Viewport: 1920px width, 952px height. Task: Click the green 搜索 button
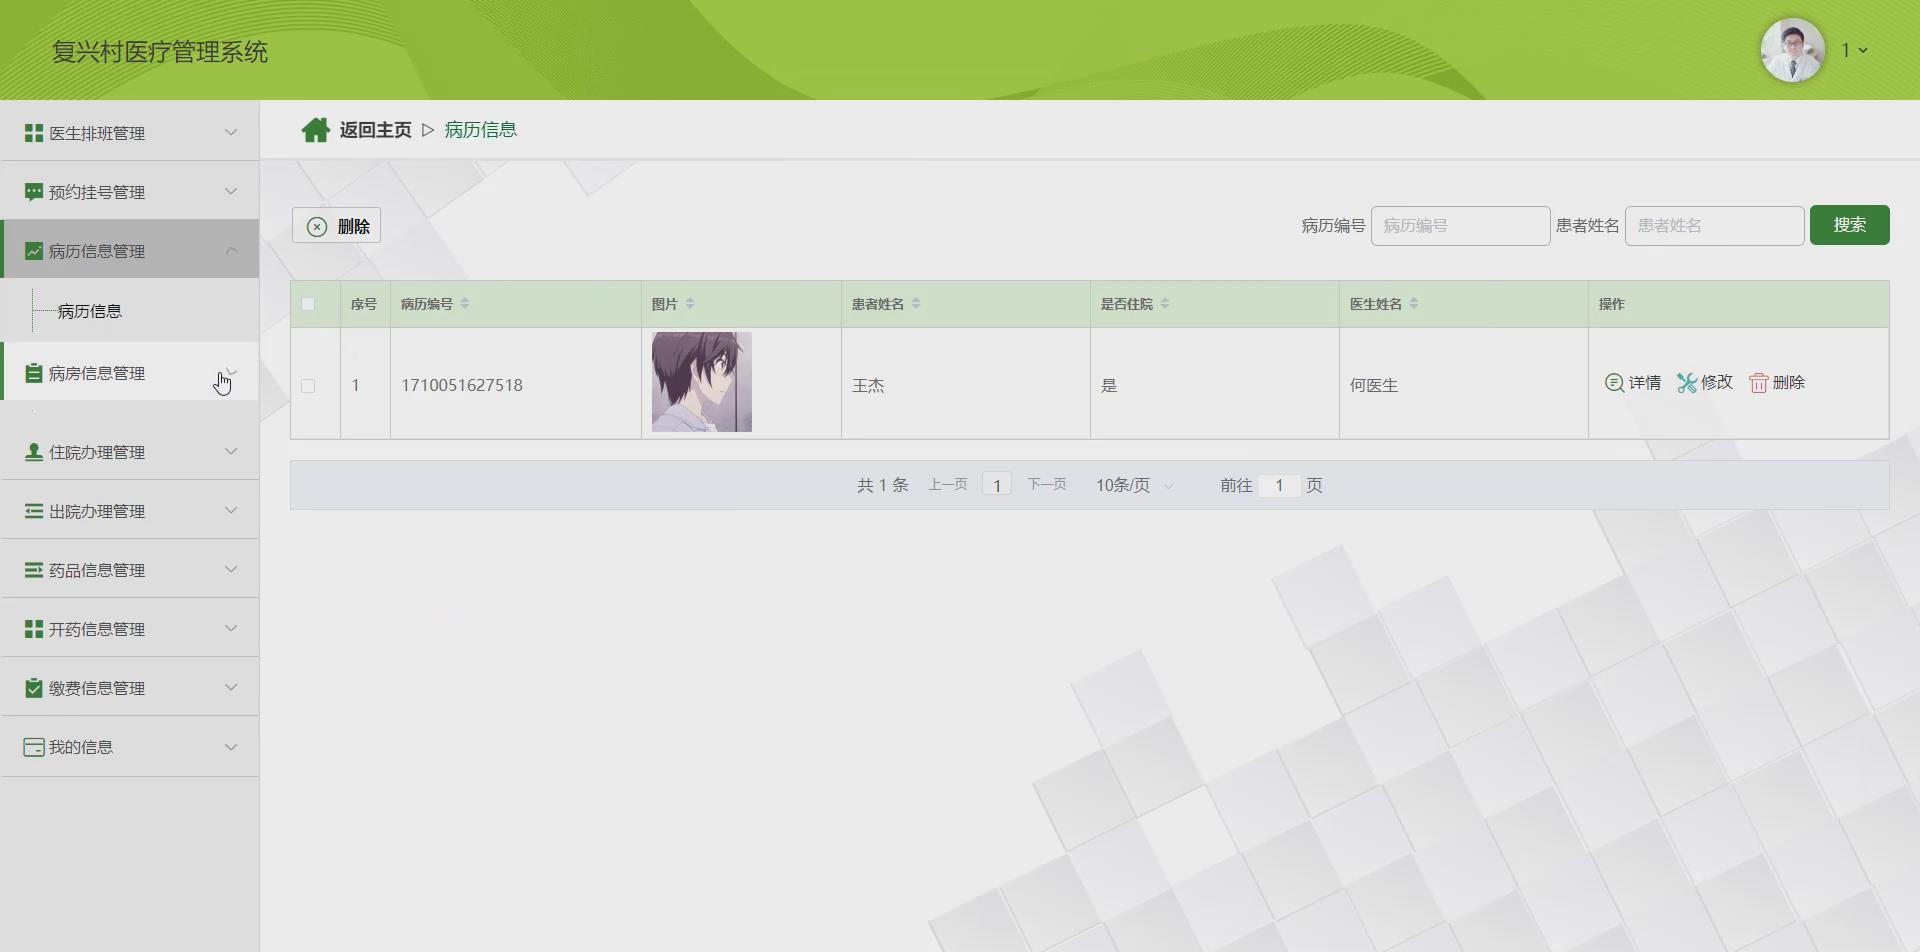[x=1850, y=225]
